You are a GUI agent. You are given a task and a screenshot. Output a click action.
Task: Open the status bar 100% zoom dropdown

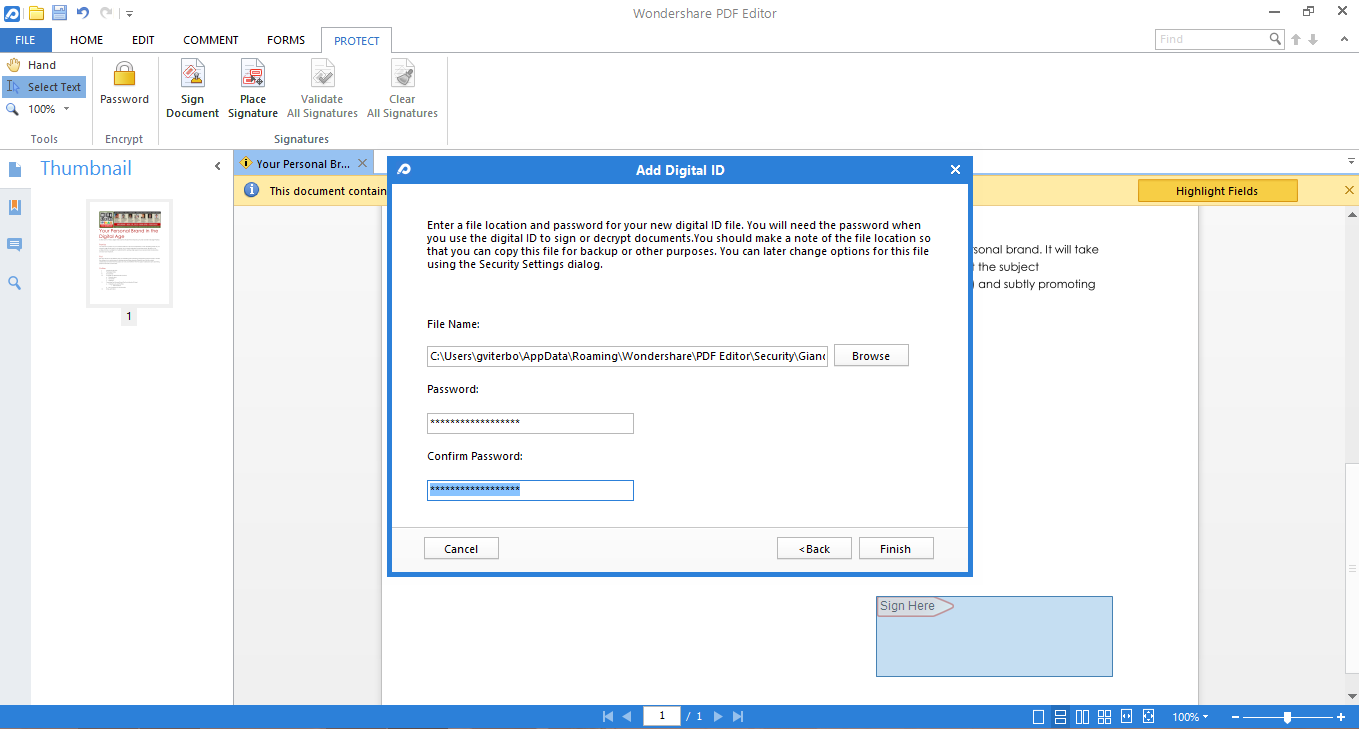coord(1190,717)
